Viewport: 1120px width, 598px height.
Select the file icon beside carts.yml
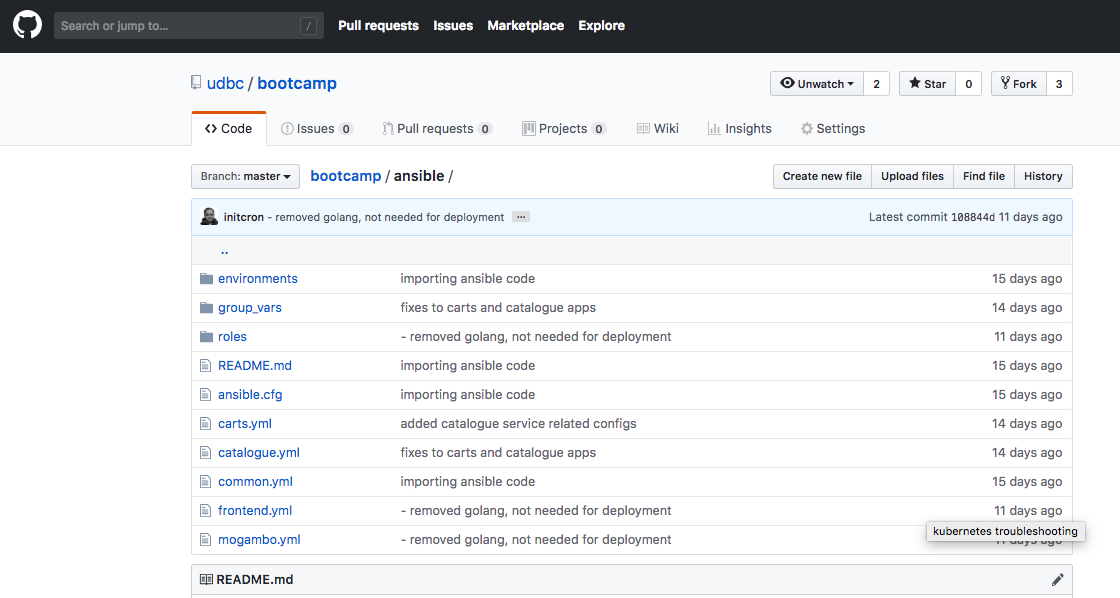[206, 424]
